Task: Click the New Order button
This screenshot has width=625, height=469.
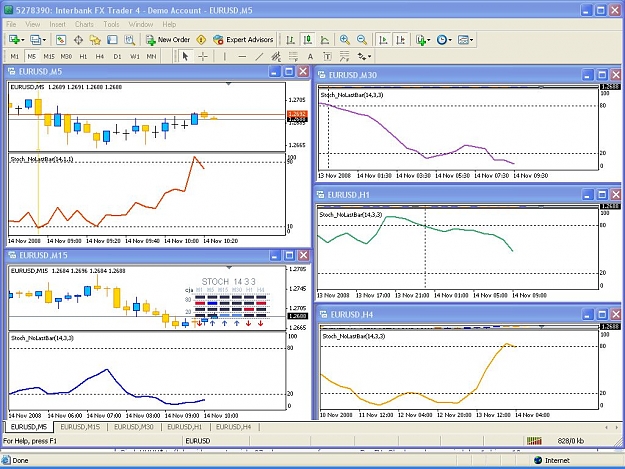Action: pyautogui.click(x=168, y=39)
